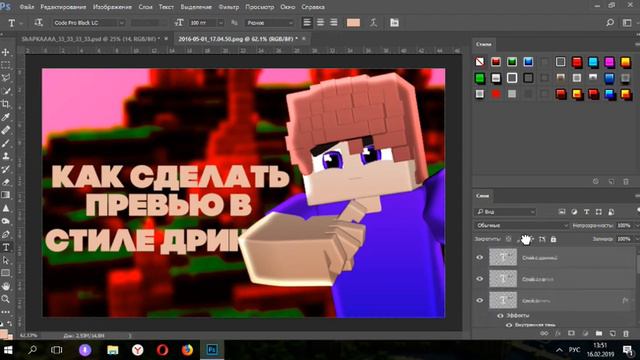Image resolution: width=640 pixels, height=360 pixels.
Task: Delete style with Styles panel trash icon
Action: click(626, 181)
